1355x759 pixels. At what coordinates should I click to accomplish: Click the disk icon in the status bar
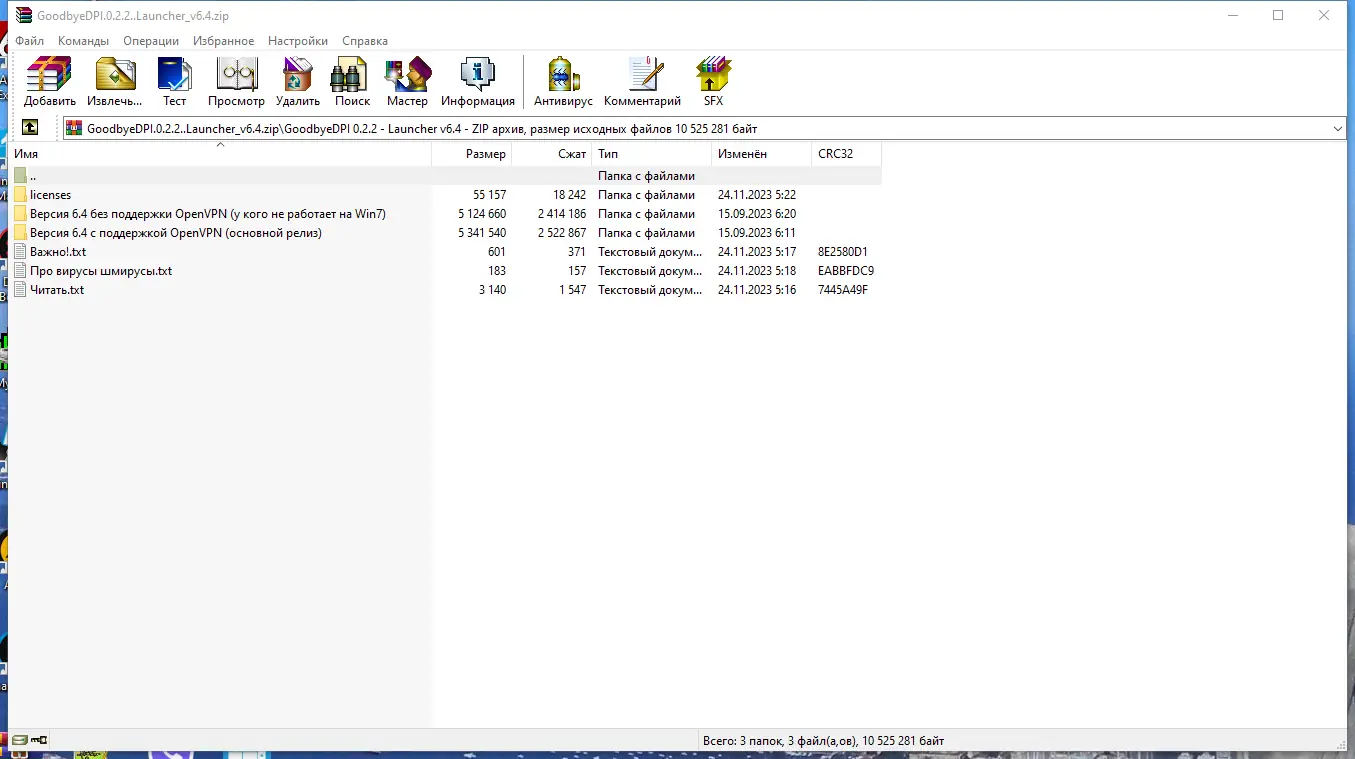coord(19,741)
